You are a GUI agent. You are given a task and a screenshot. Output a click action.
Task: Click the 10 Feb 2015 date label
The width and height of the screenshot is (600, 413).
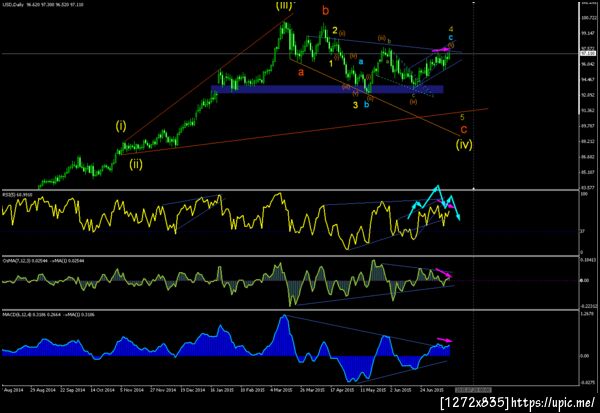(253, 390)
